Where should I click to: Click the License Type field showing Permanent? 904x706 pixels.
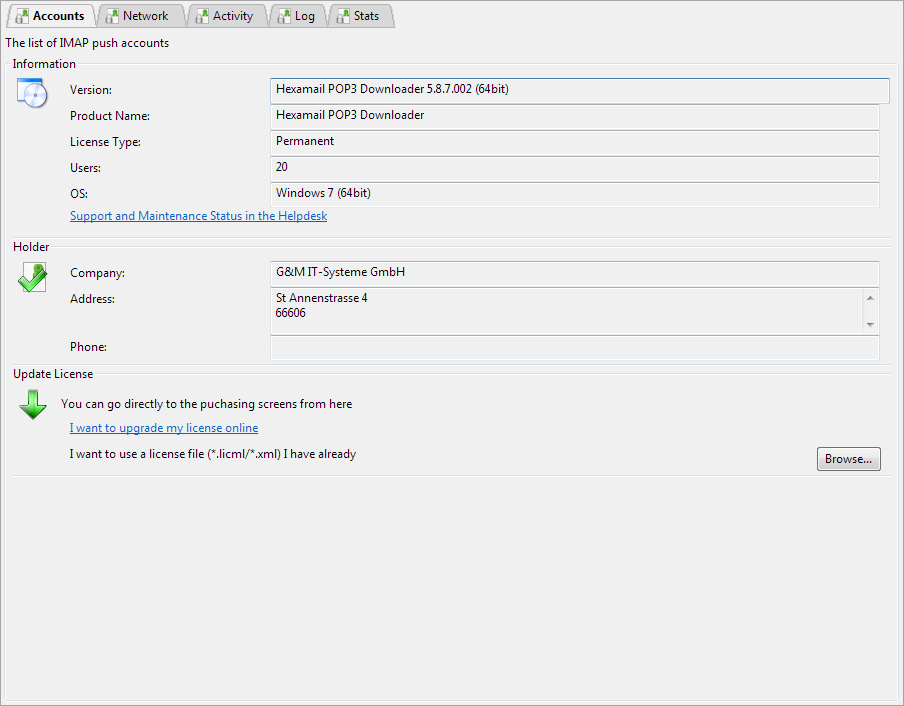pos(574,142)
